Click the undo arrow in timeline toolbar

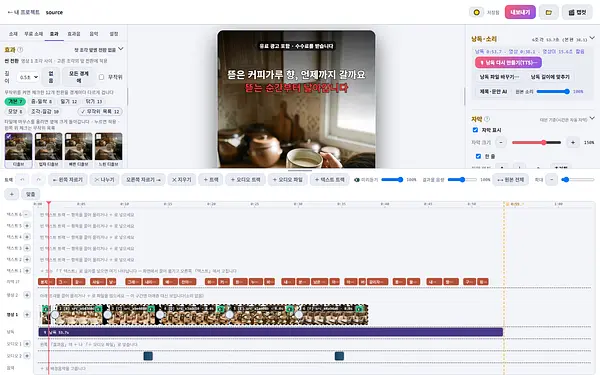click(x=22, y=179)
